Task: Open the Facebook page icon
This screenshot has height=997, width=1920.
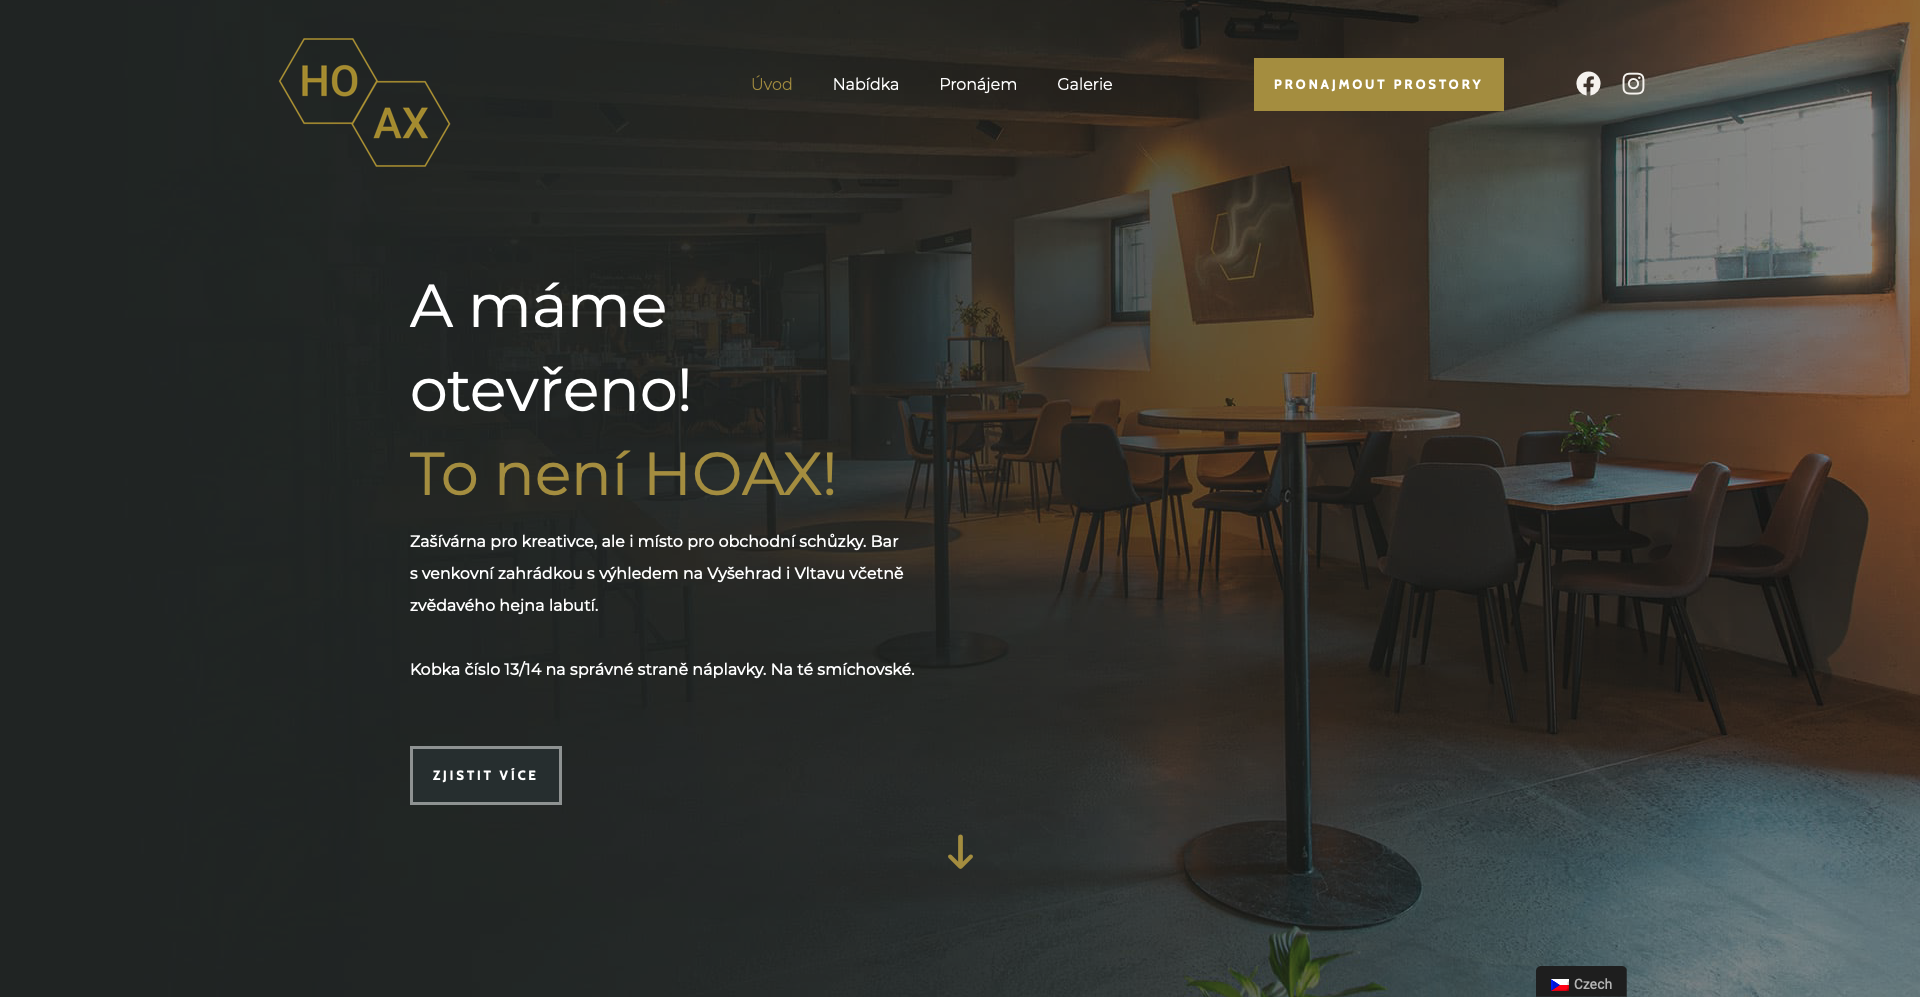Action: point(1588,84)
